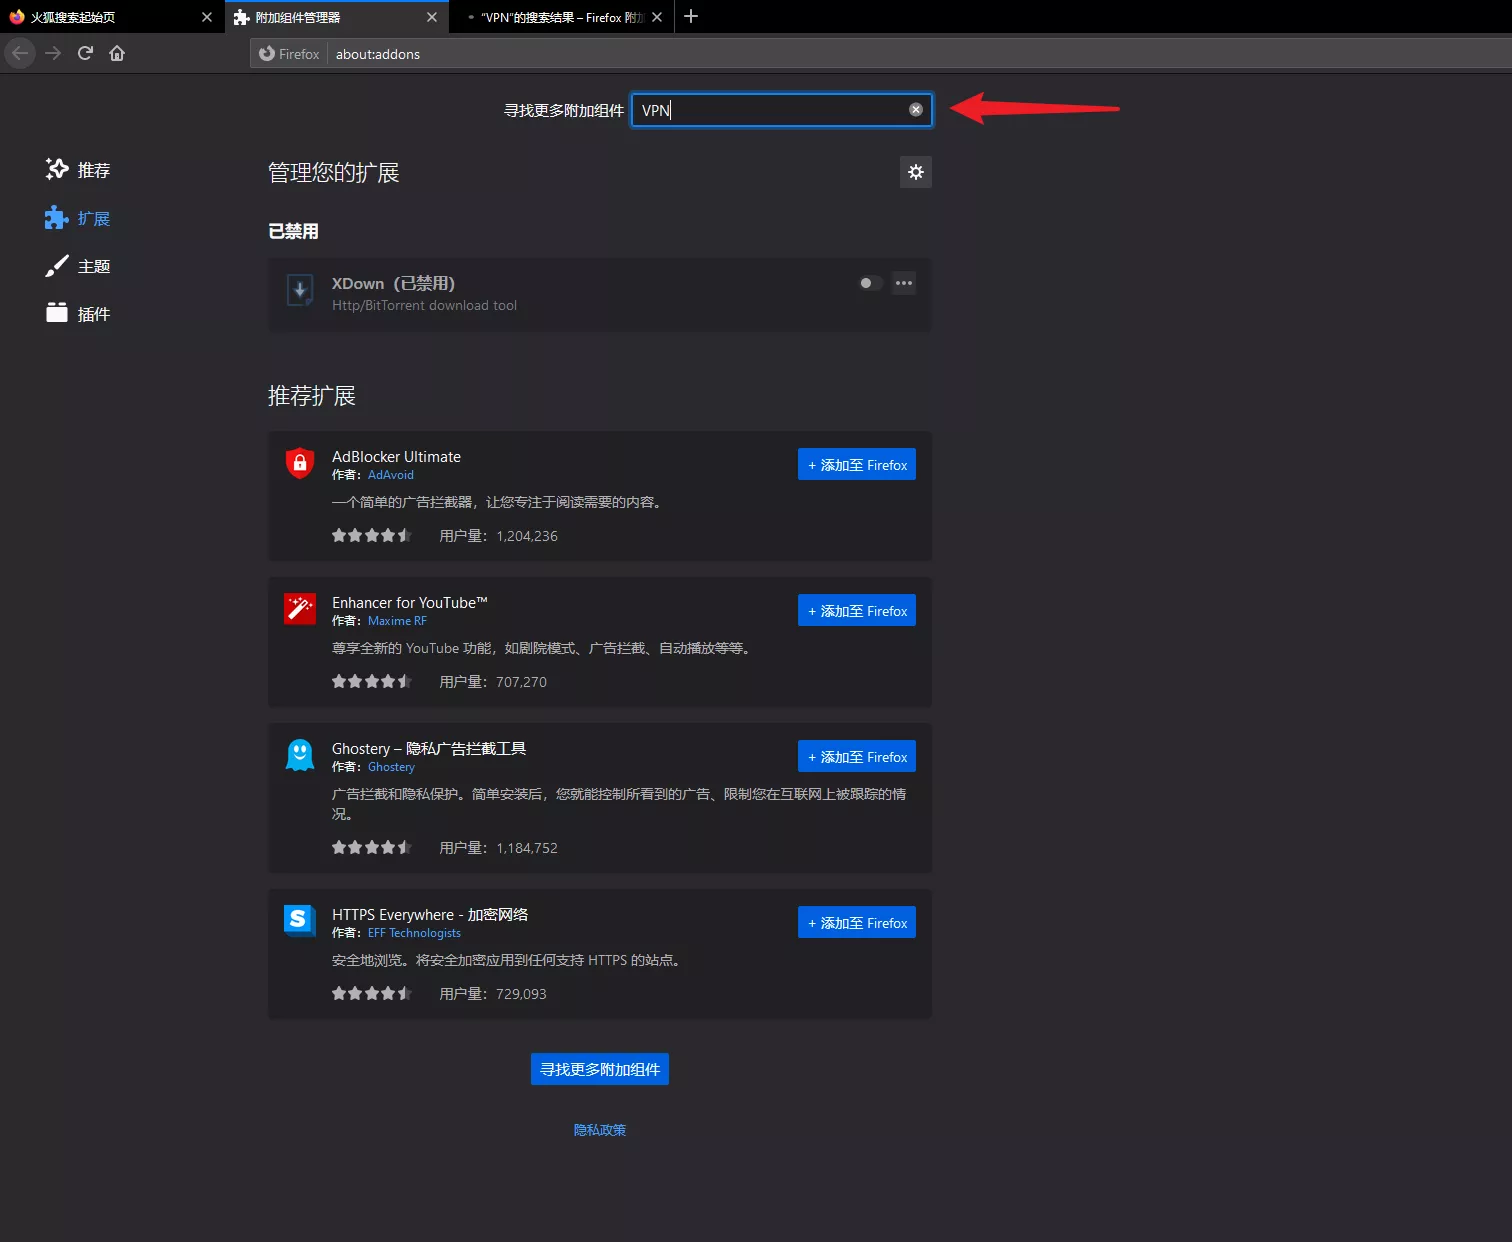Click Http/BitTorrent download tool description
1512x1242 pixels.
click(424, 305)
